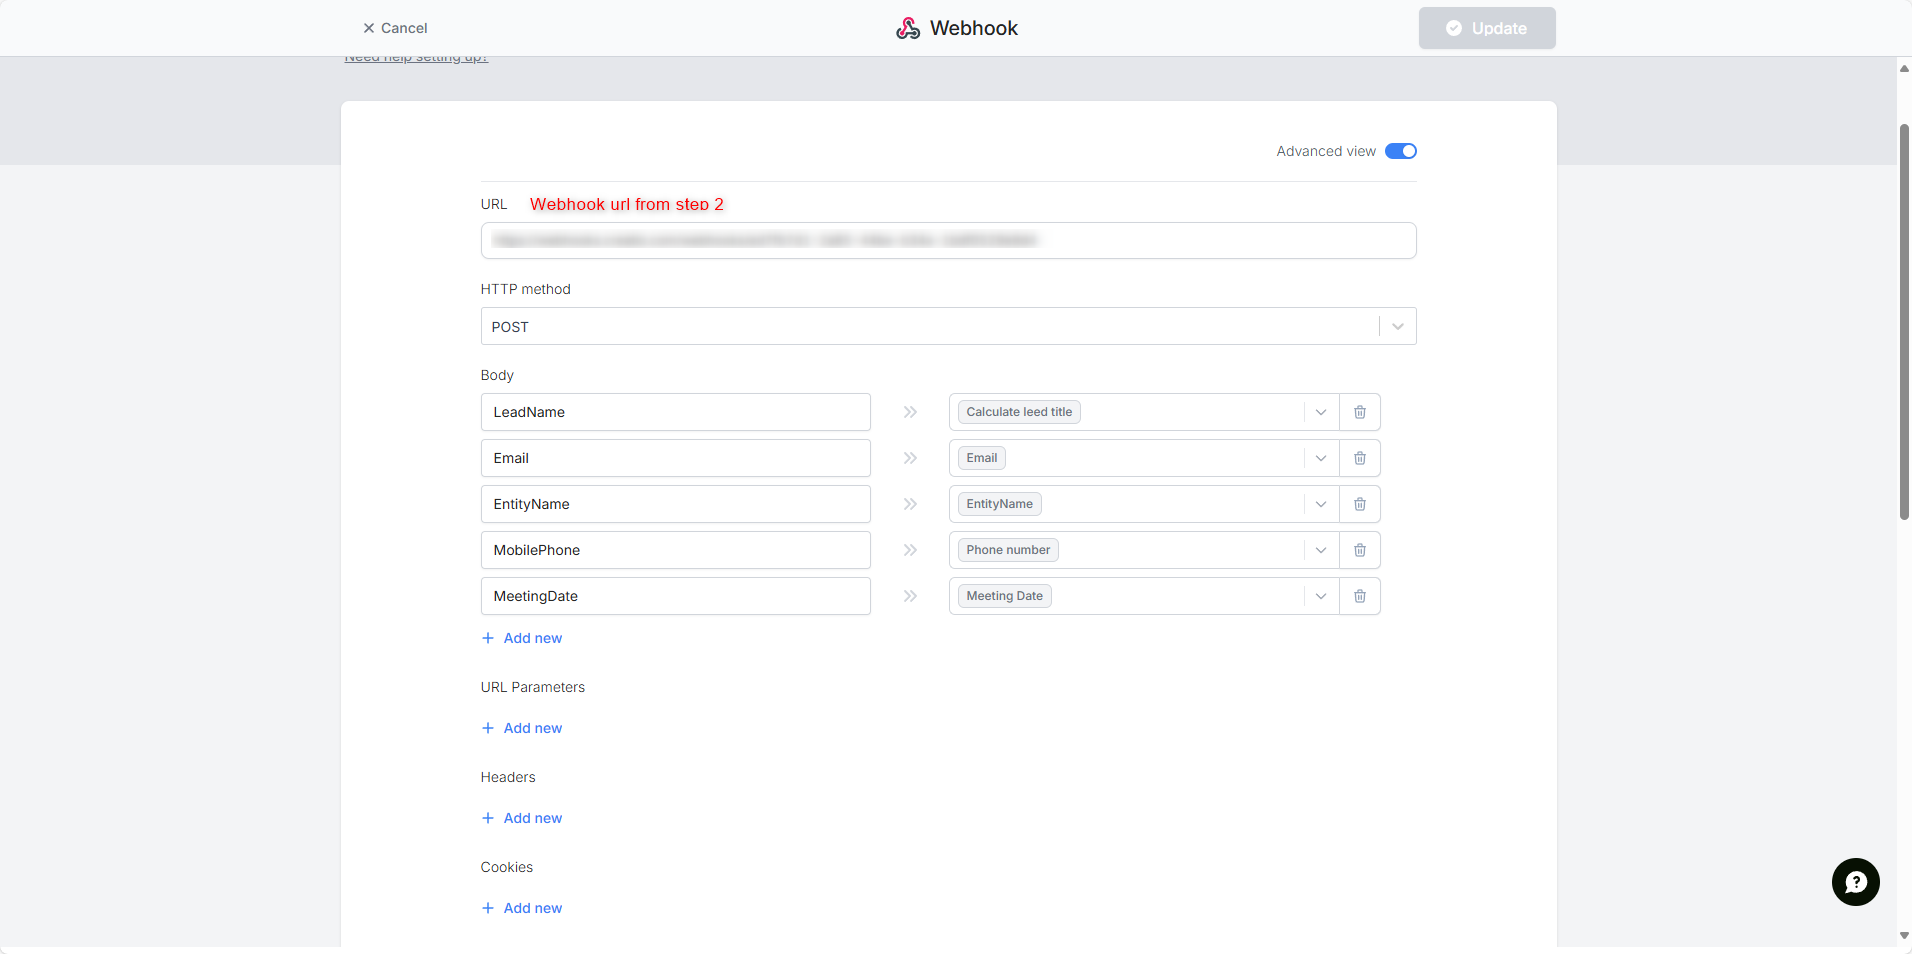Delete the MobilePhone body row
The width and height of the screenshot is (1912, 954).
[1359, 550]
